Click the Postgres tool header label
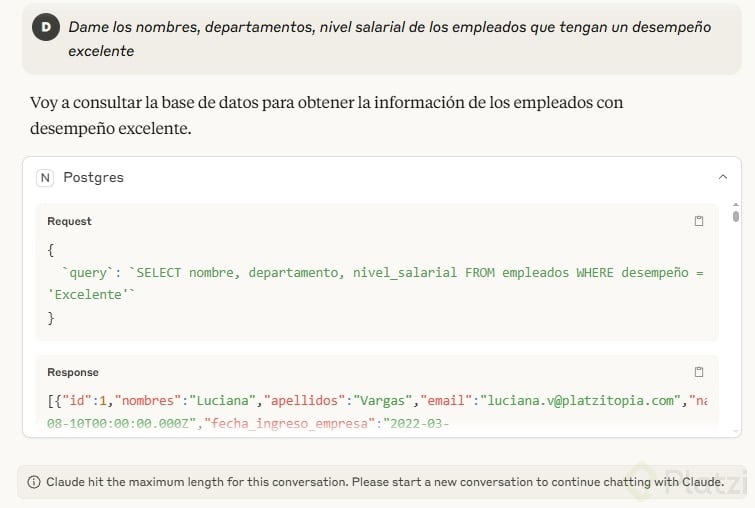Image resolution: width=755 pixels, height=508 pixels. [x=93, y=178]
